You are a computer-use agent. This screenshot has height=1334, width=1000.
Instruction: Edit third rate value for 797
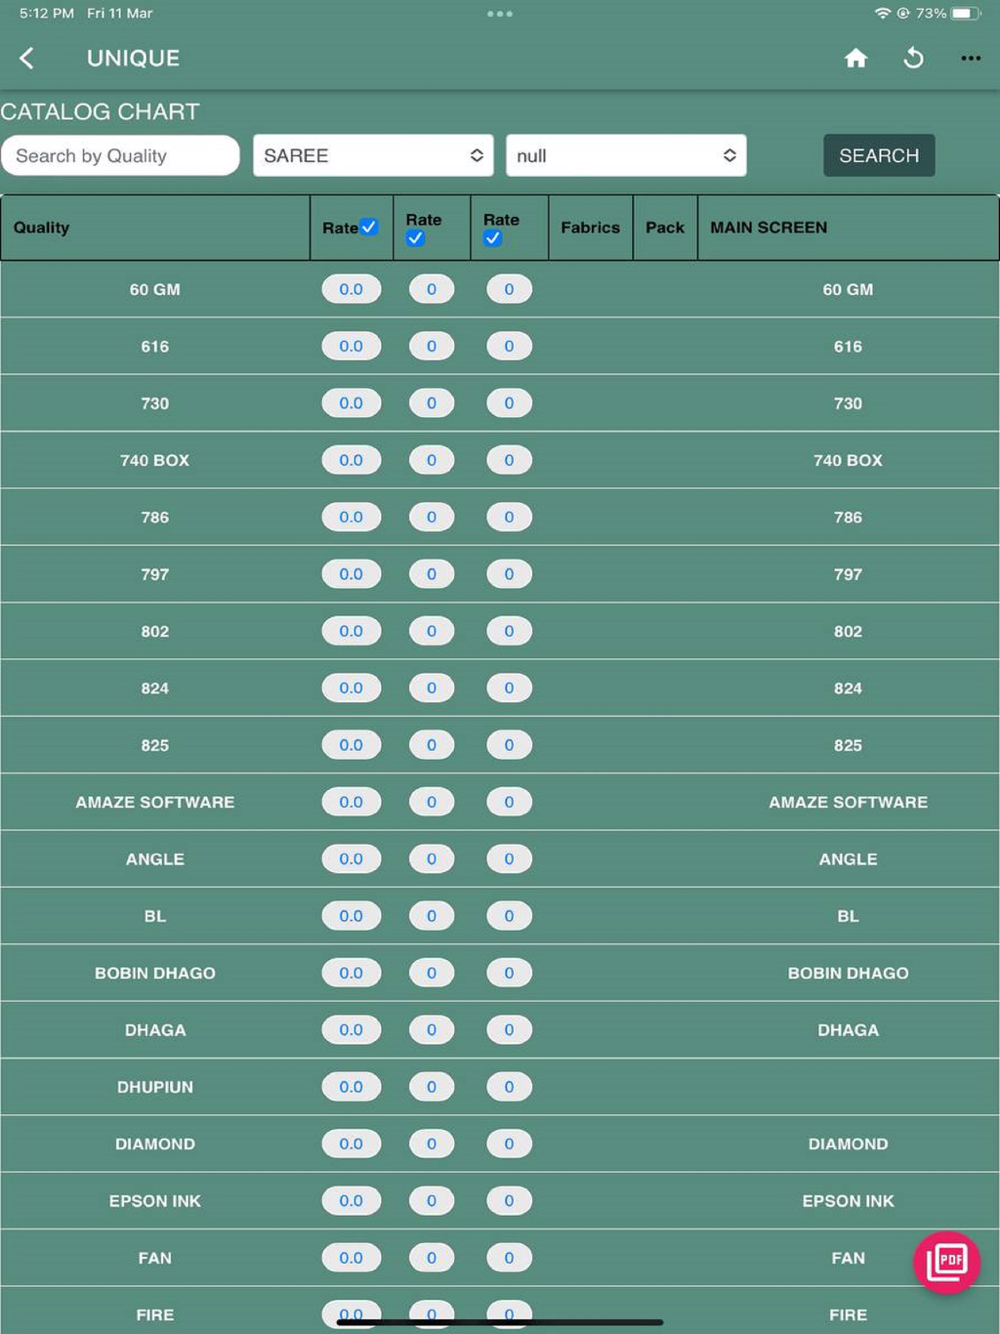click(509, 574)
